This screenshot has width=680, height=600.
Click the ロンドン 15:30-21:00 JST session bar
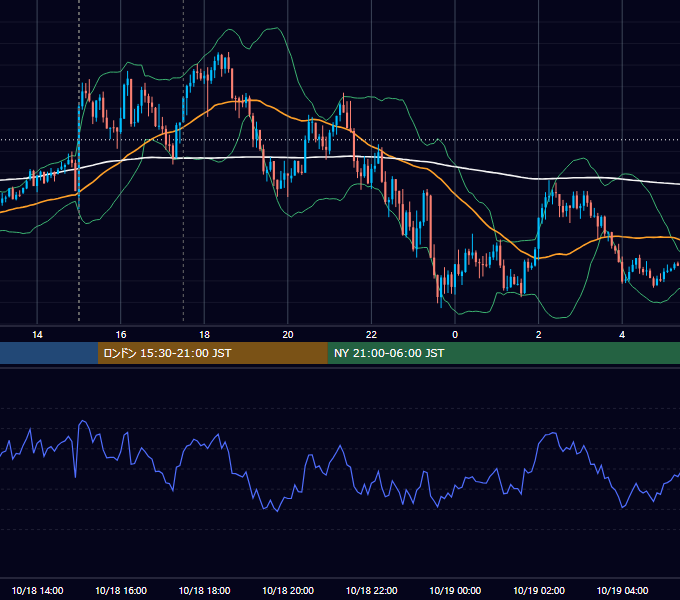pyautogui.click(x=212, y=353)
